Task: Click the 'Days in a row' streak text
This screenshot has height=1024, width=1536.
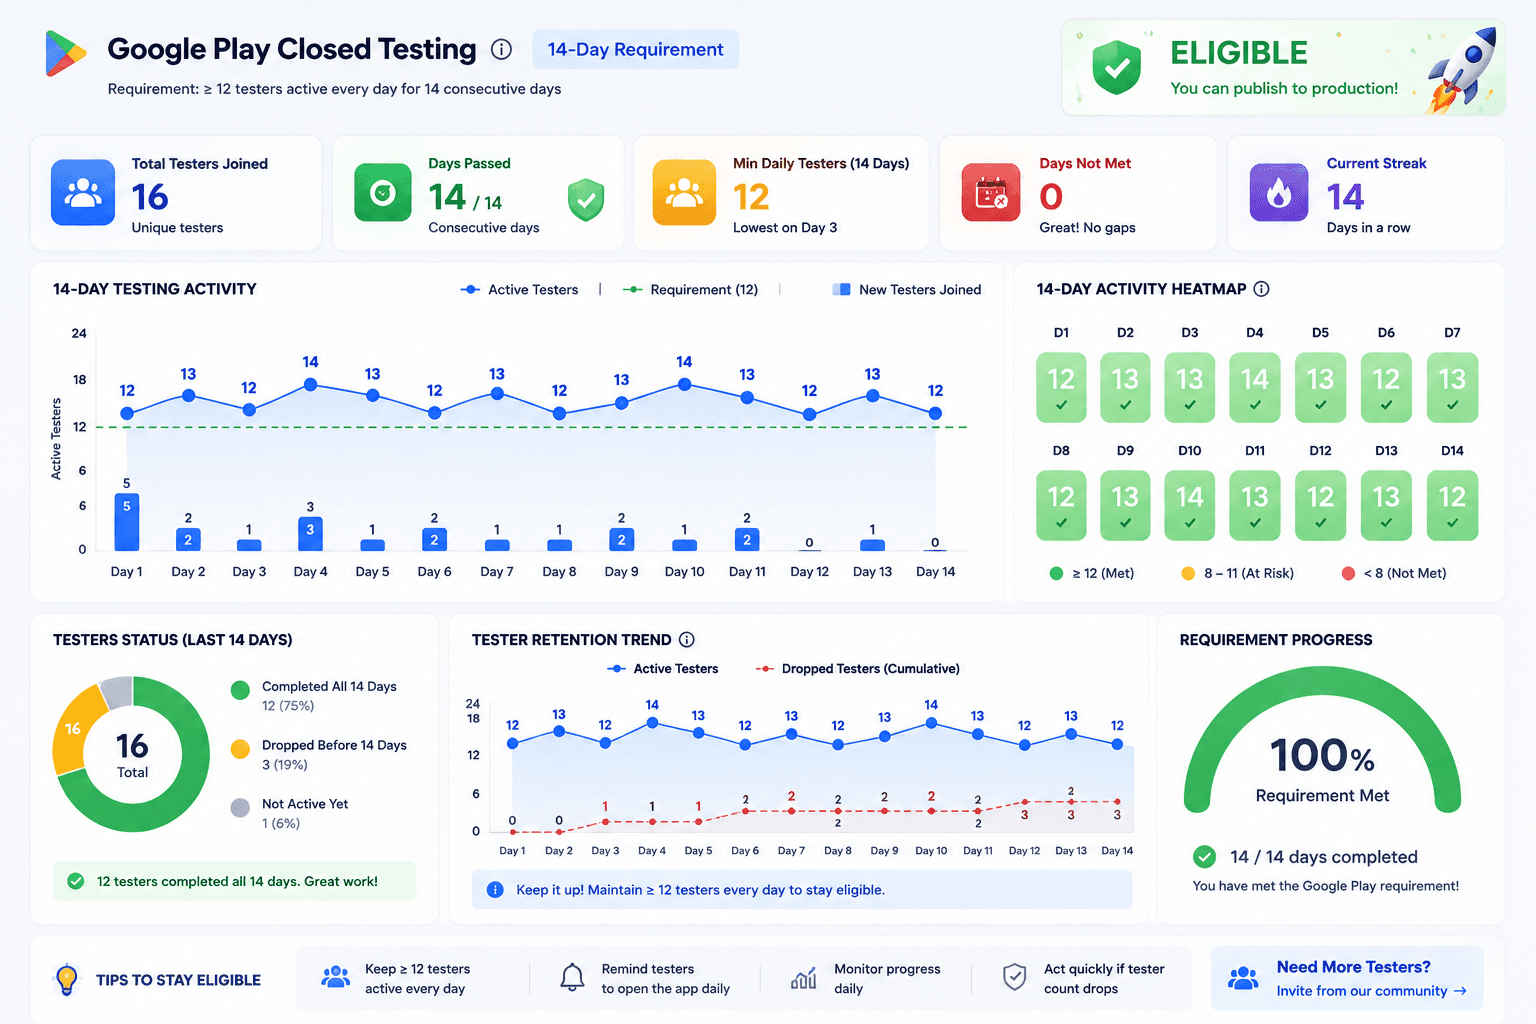Action: (x=1369, y=228)
